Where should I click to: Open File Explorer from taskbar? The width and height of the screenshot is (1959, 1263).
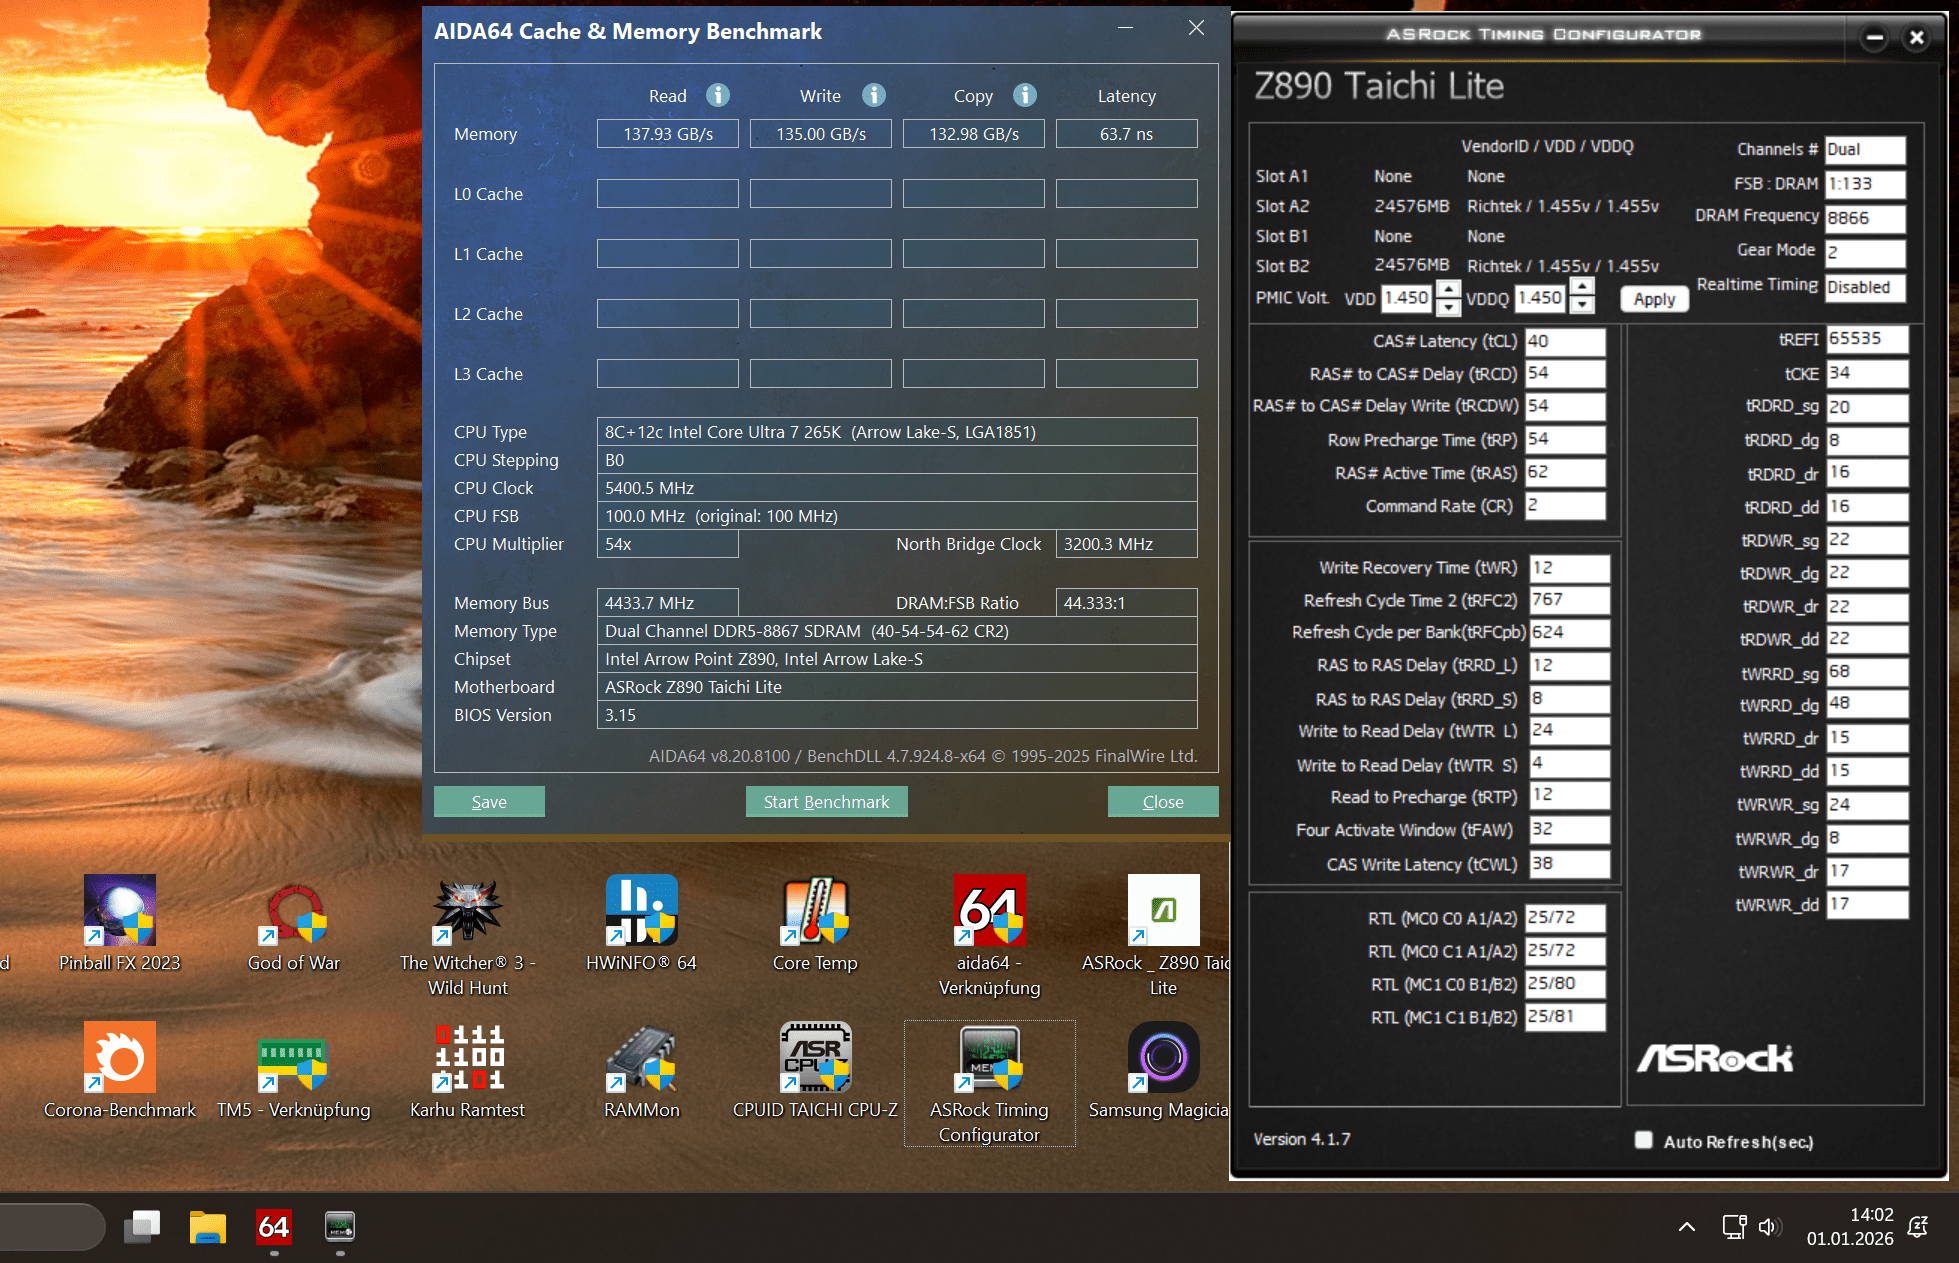click(208, 1227)
